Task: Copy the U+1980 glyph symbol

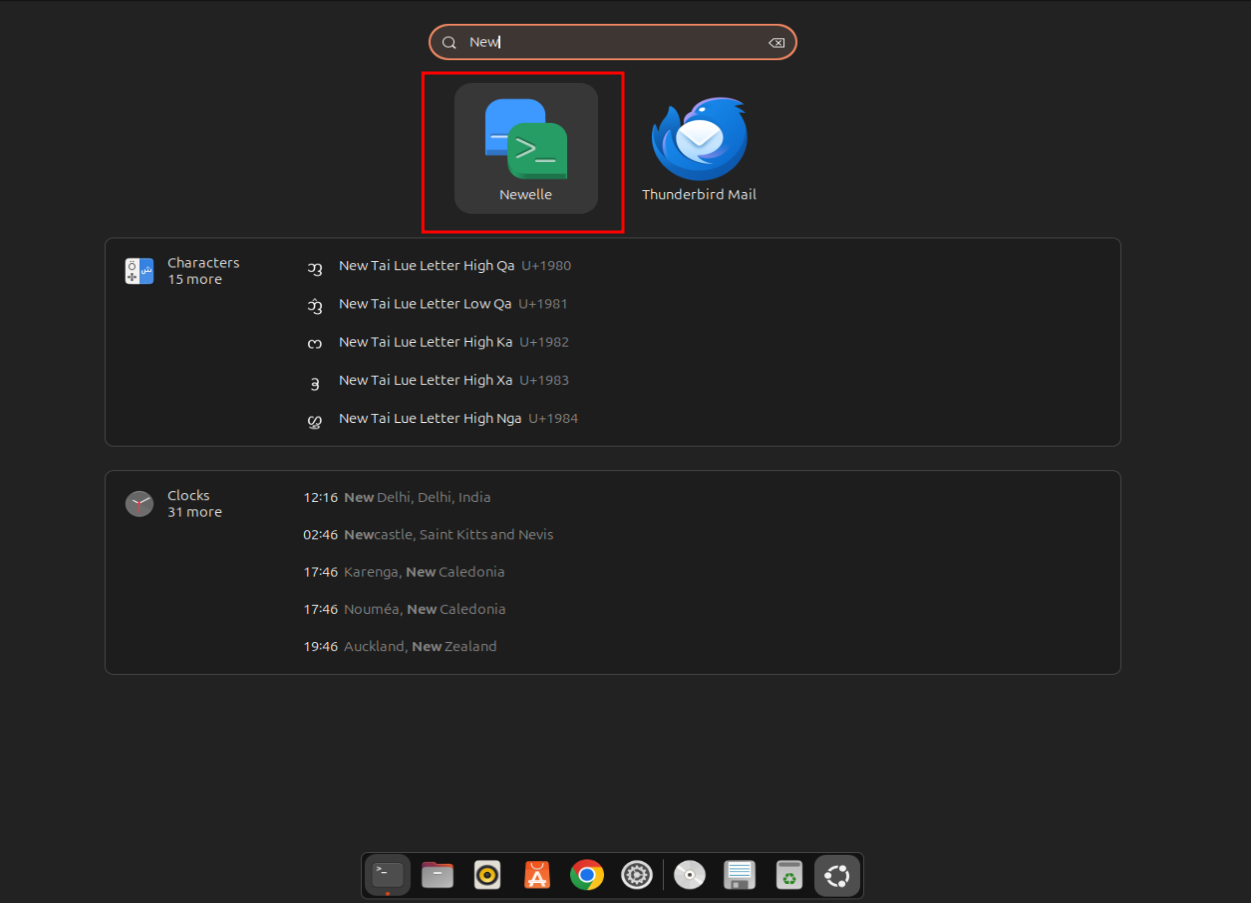Action: (315, 267)
